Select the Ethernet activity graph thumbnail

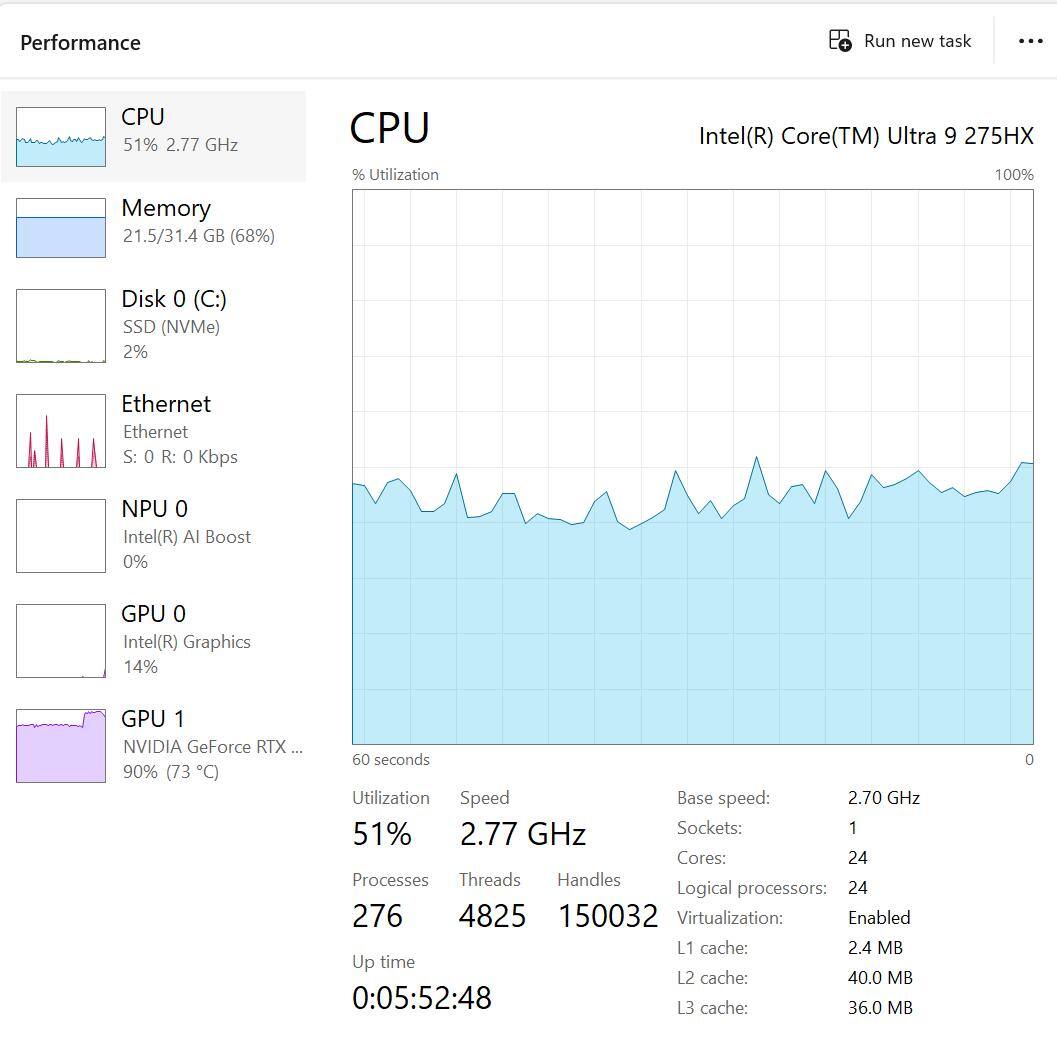click(x=61, y=431)
